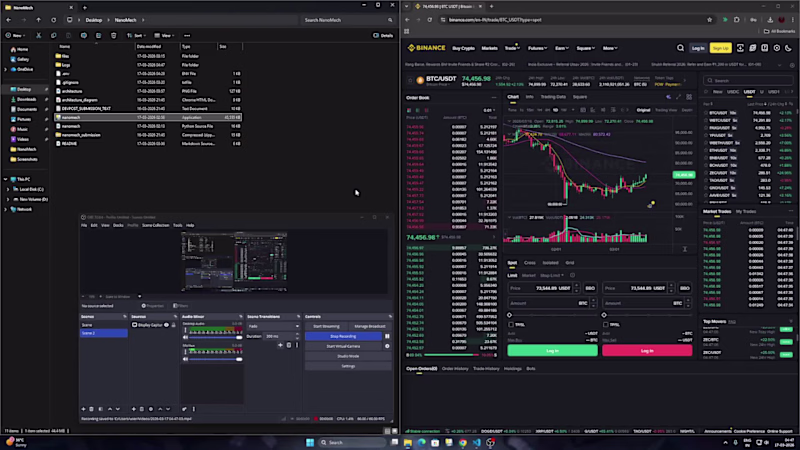Click Stop Recording in OBS
This screenshot has height=450, width=800.
(343, 336)
